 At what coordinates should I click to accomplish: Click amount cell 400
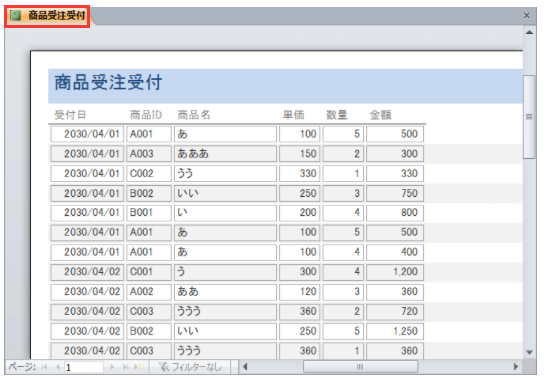click(395, 252)
